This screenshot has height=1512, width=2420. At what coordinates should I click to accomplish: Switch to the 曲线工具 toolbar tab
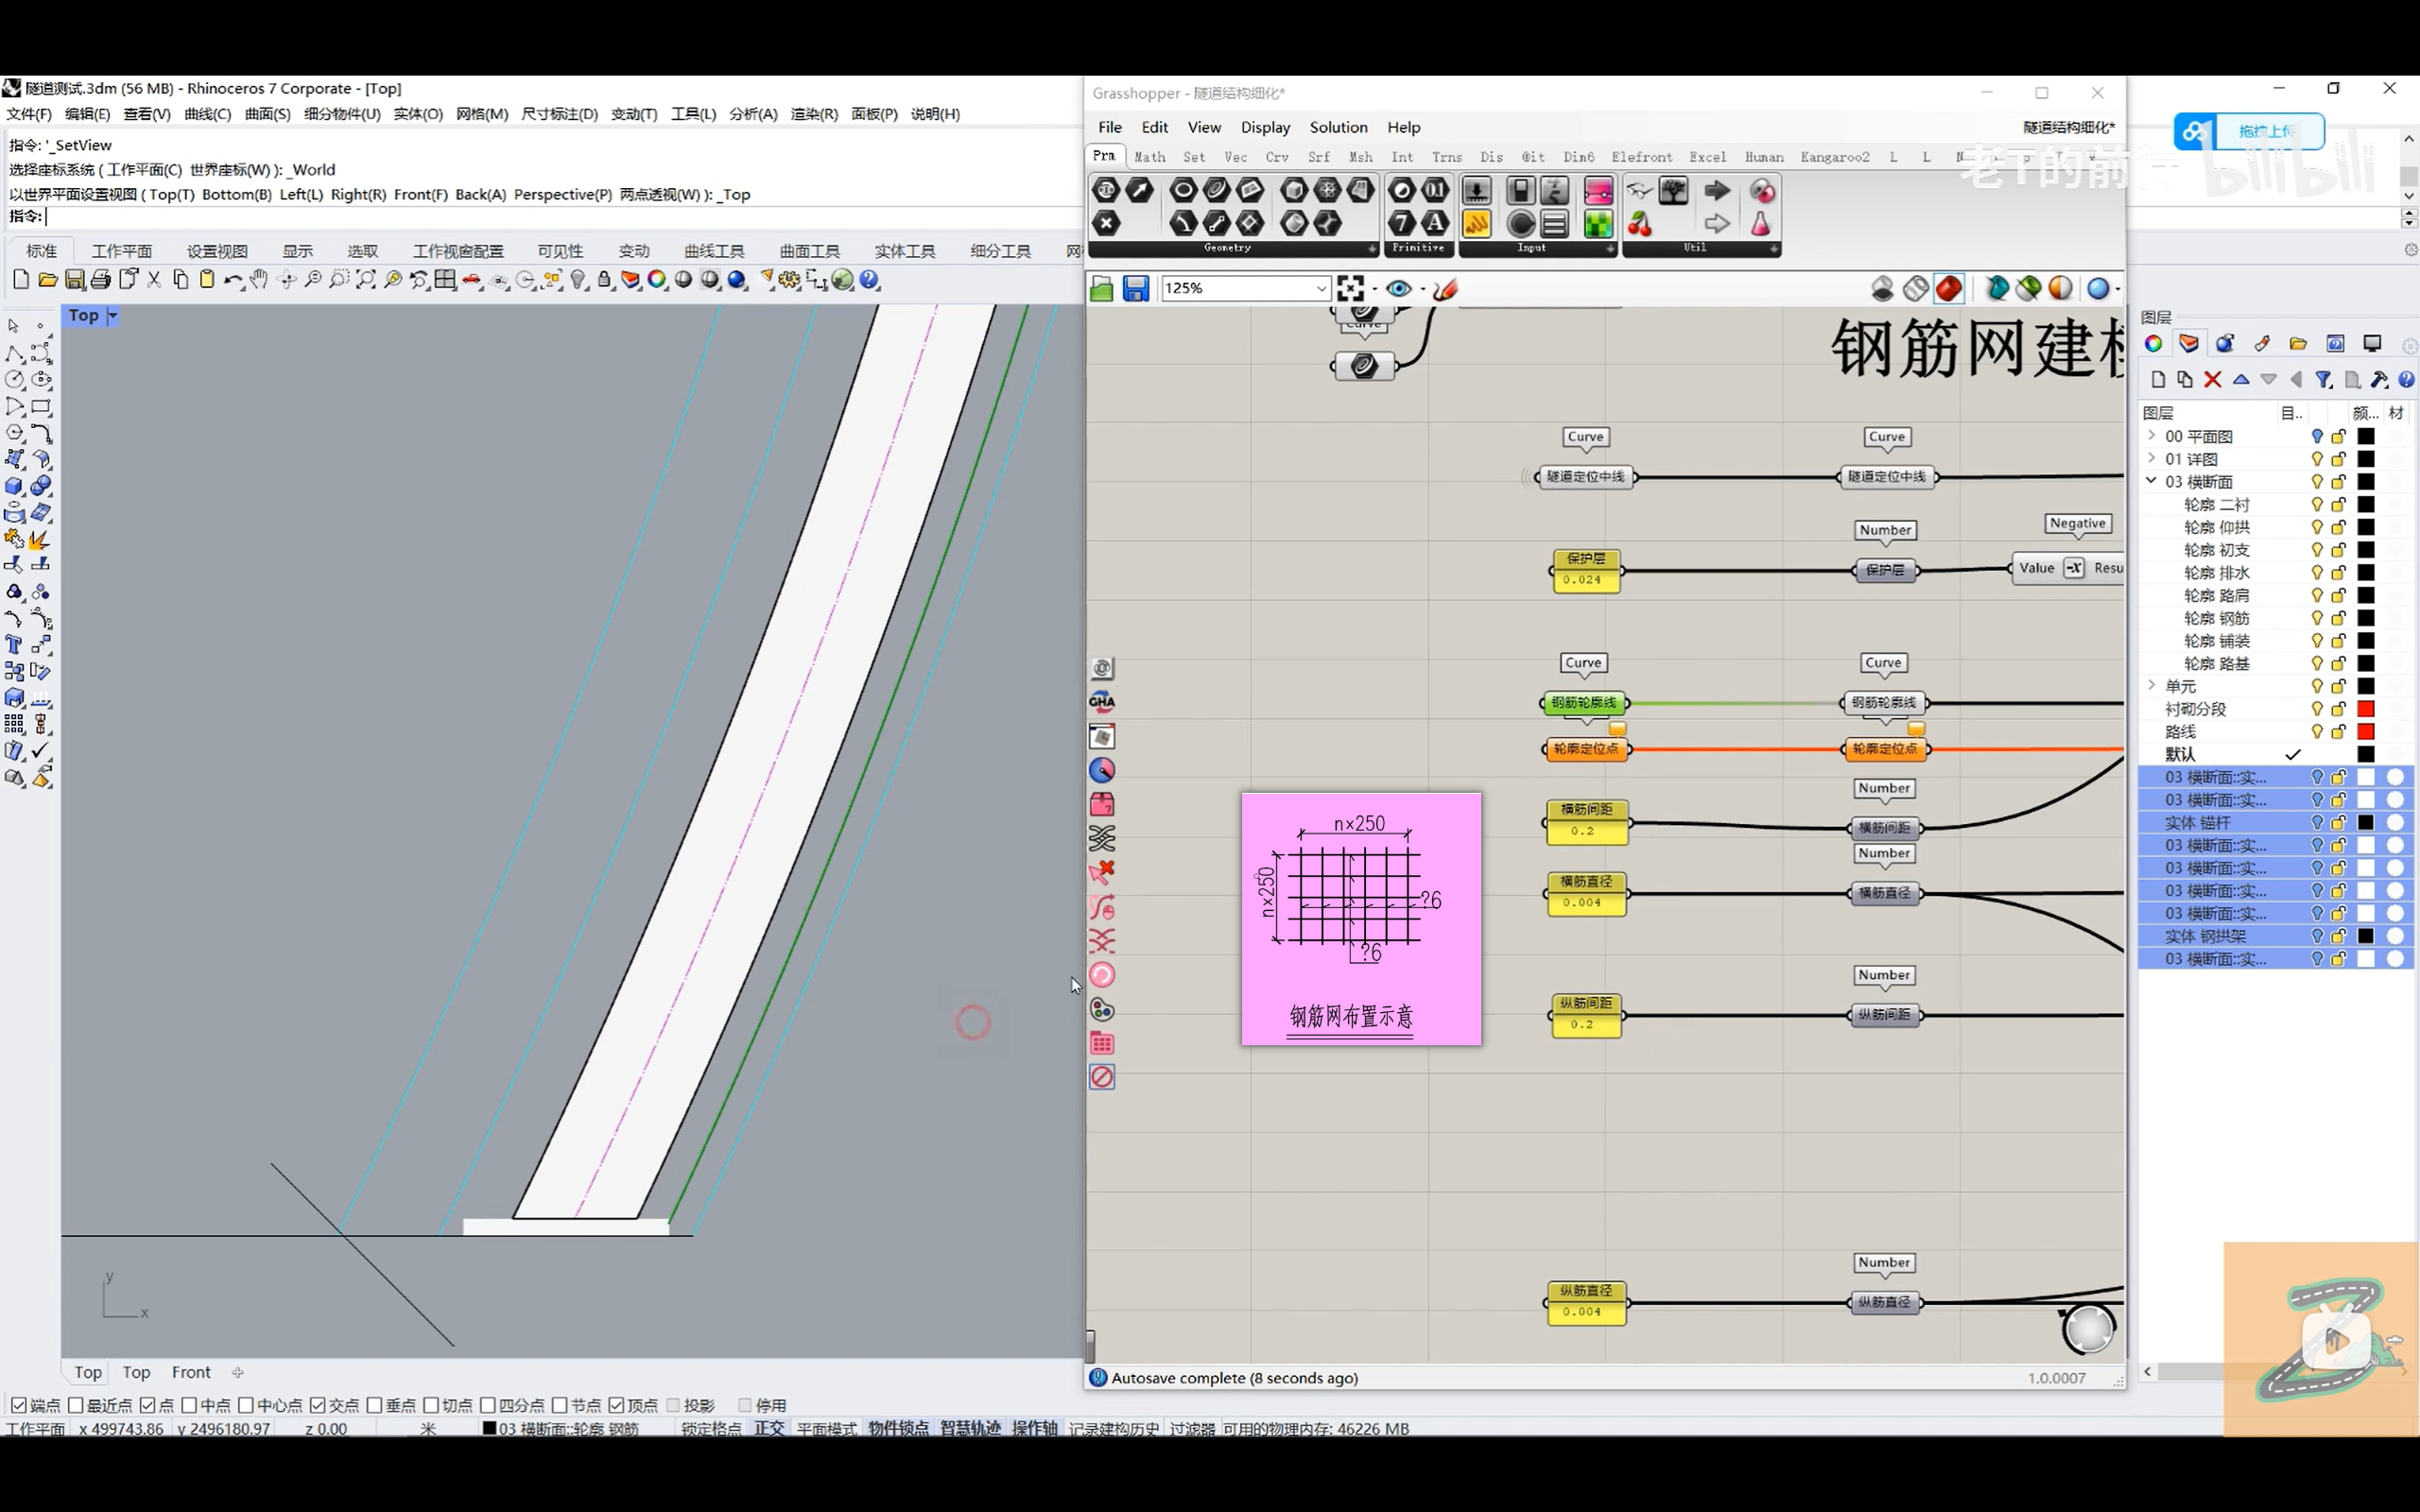click(714, 251)
